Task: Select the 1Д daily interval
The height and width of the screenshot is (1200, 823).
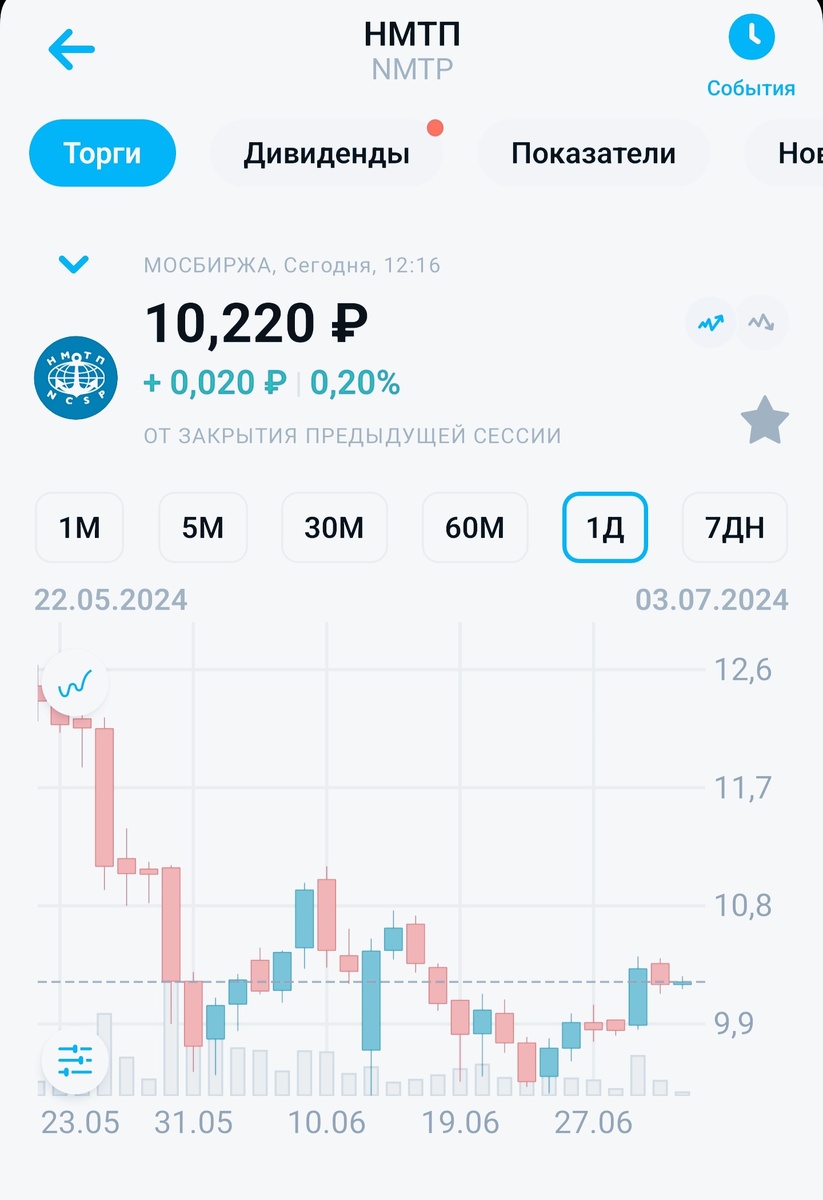Action: (605, 527)
